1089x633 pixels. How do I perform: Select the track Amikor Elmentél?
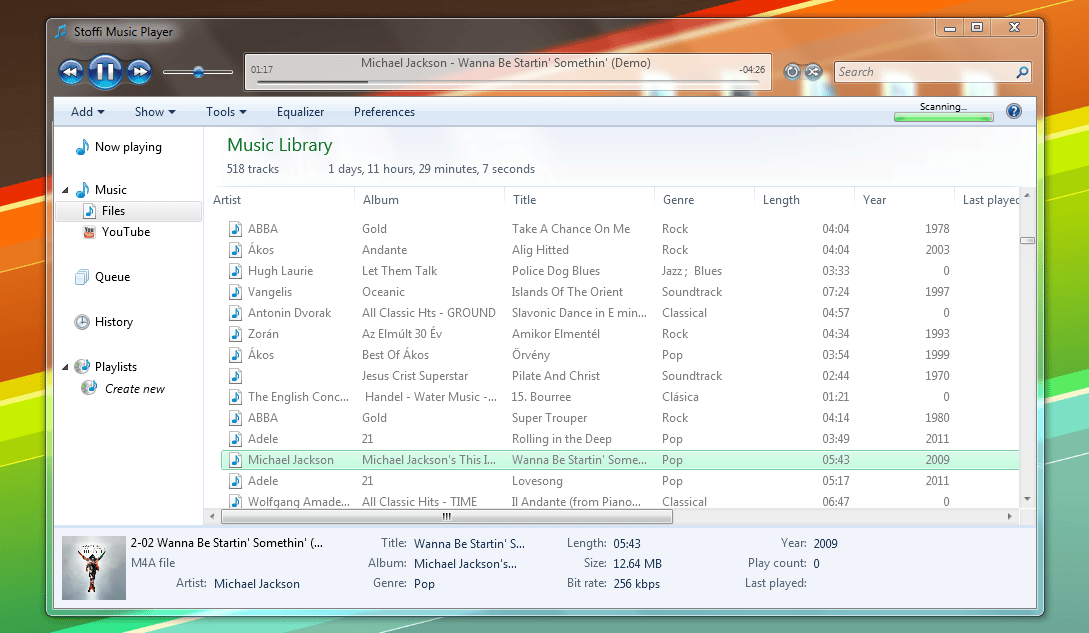point(556,334)
